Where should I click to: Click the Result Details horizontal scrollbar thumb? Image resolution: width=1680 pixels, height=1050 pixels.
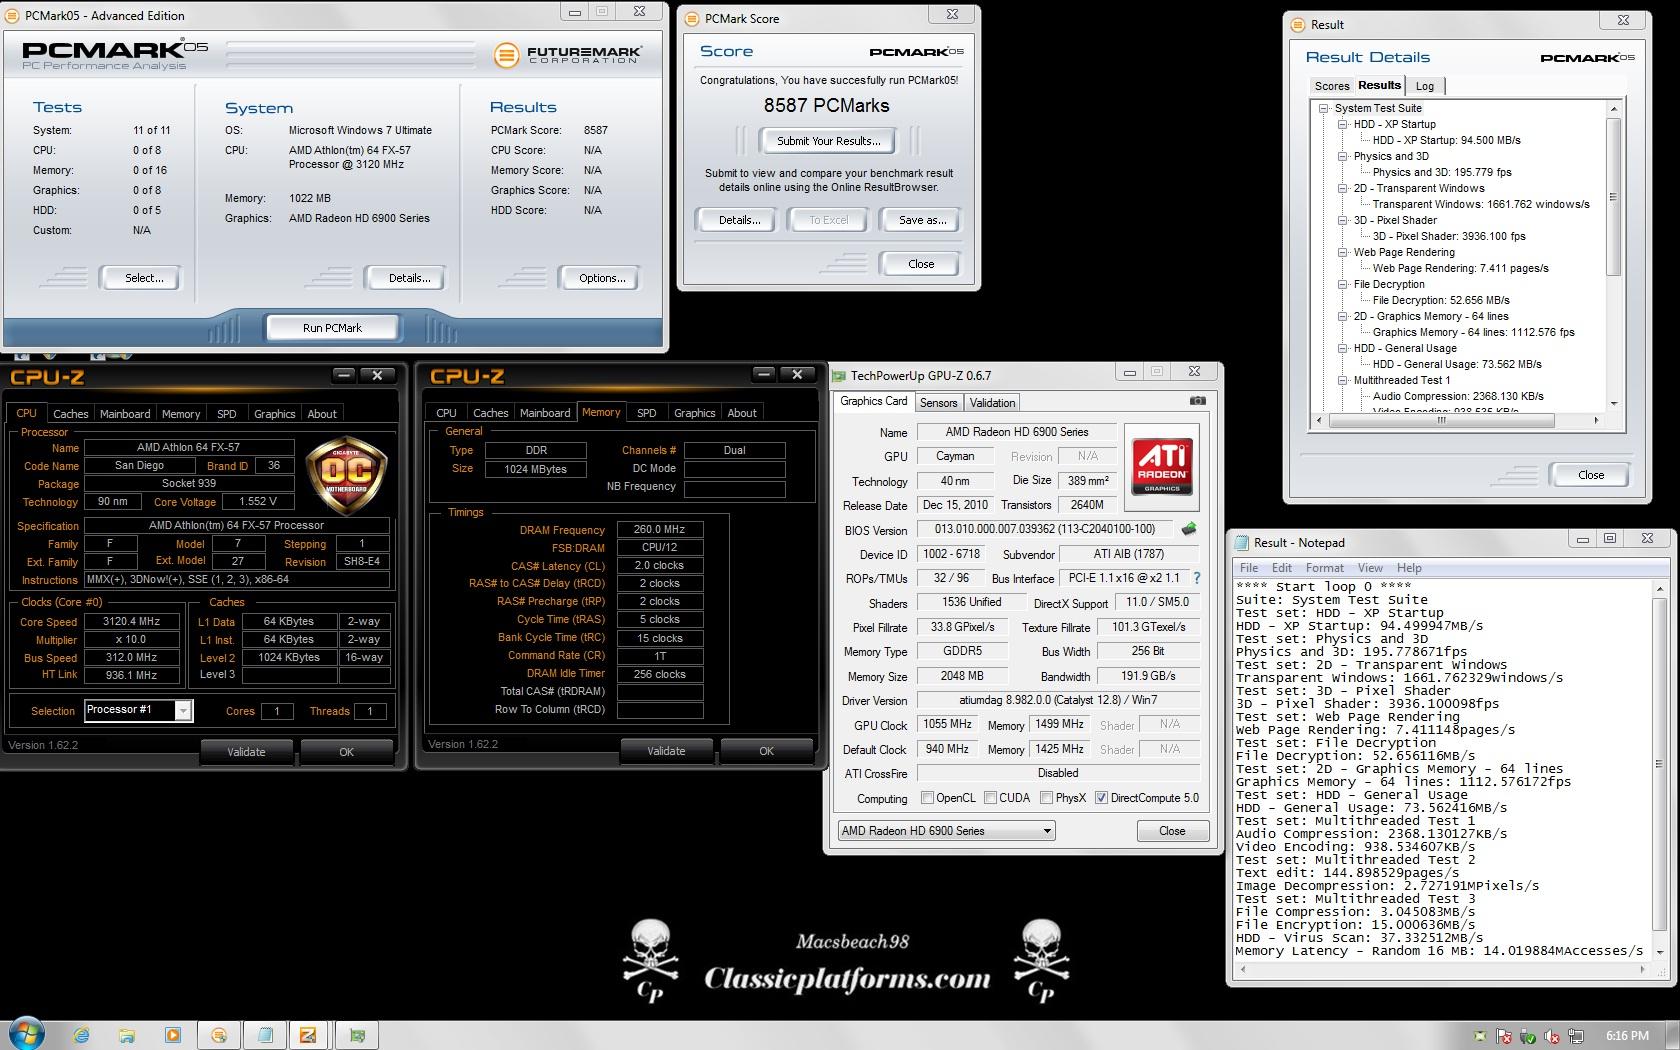click(1442, 421)
